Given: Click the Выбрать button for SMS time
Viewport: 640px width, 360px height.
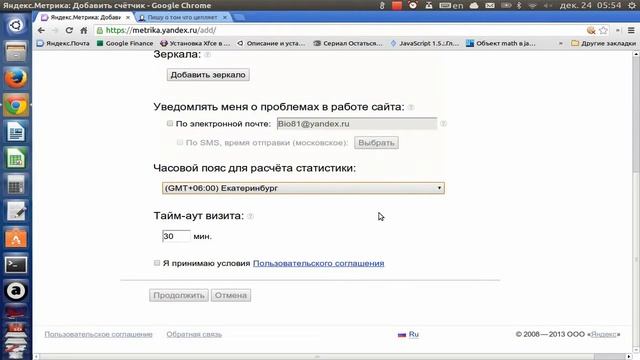Looking at the screenshot, I should (376, 143).
